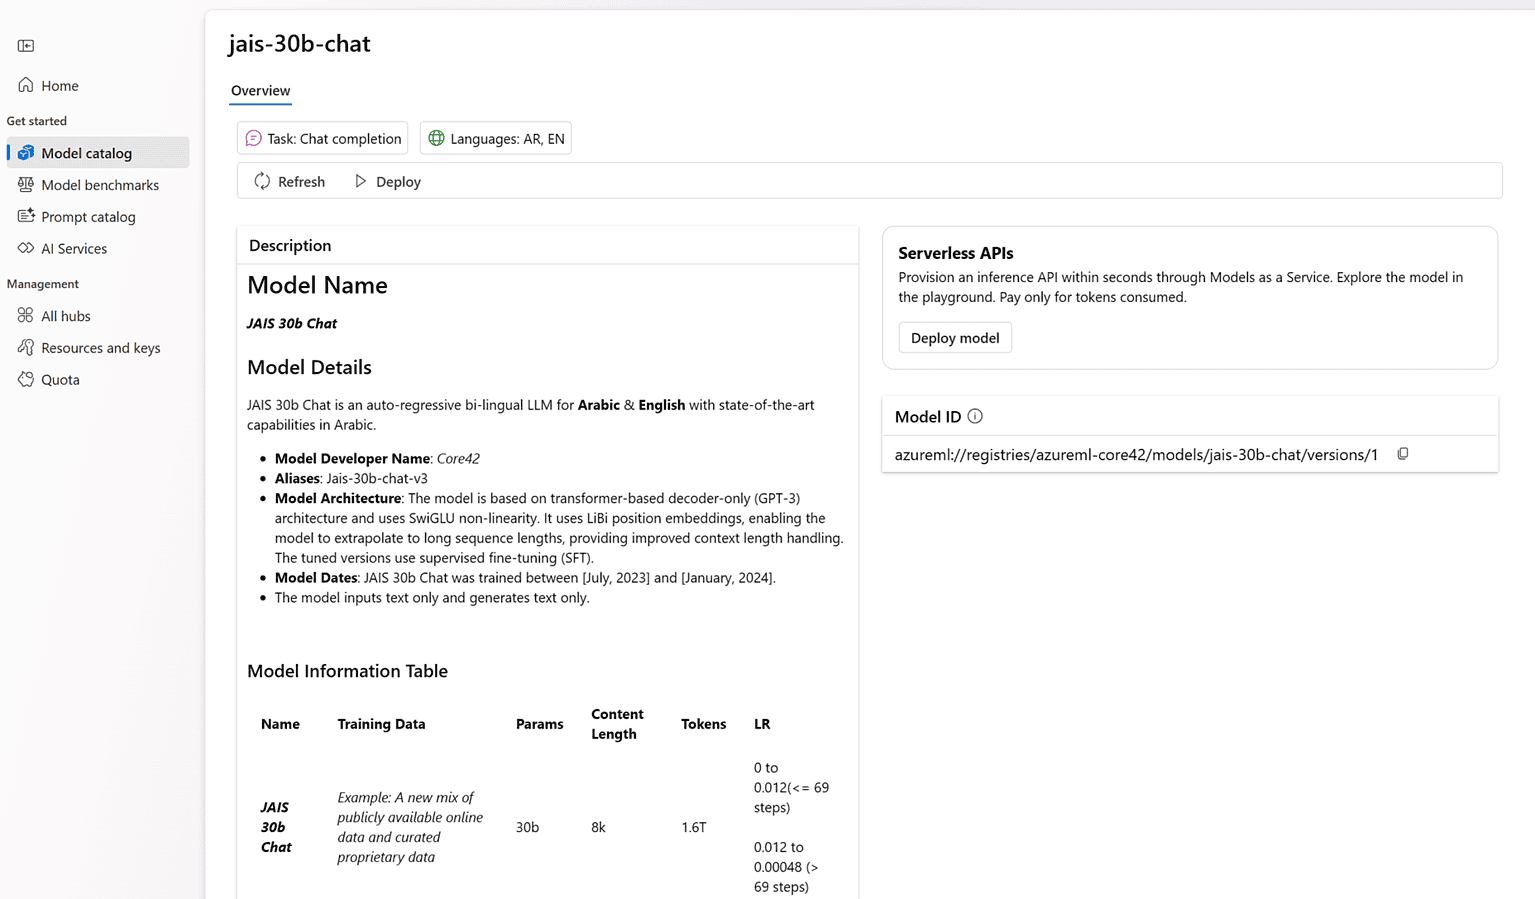Click the Deploy model button
This screenshot has width=1535, height=899.
coord(954,337)
